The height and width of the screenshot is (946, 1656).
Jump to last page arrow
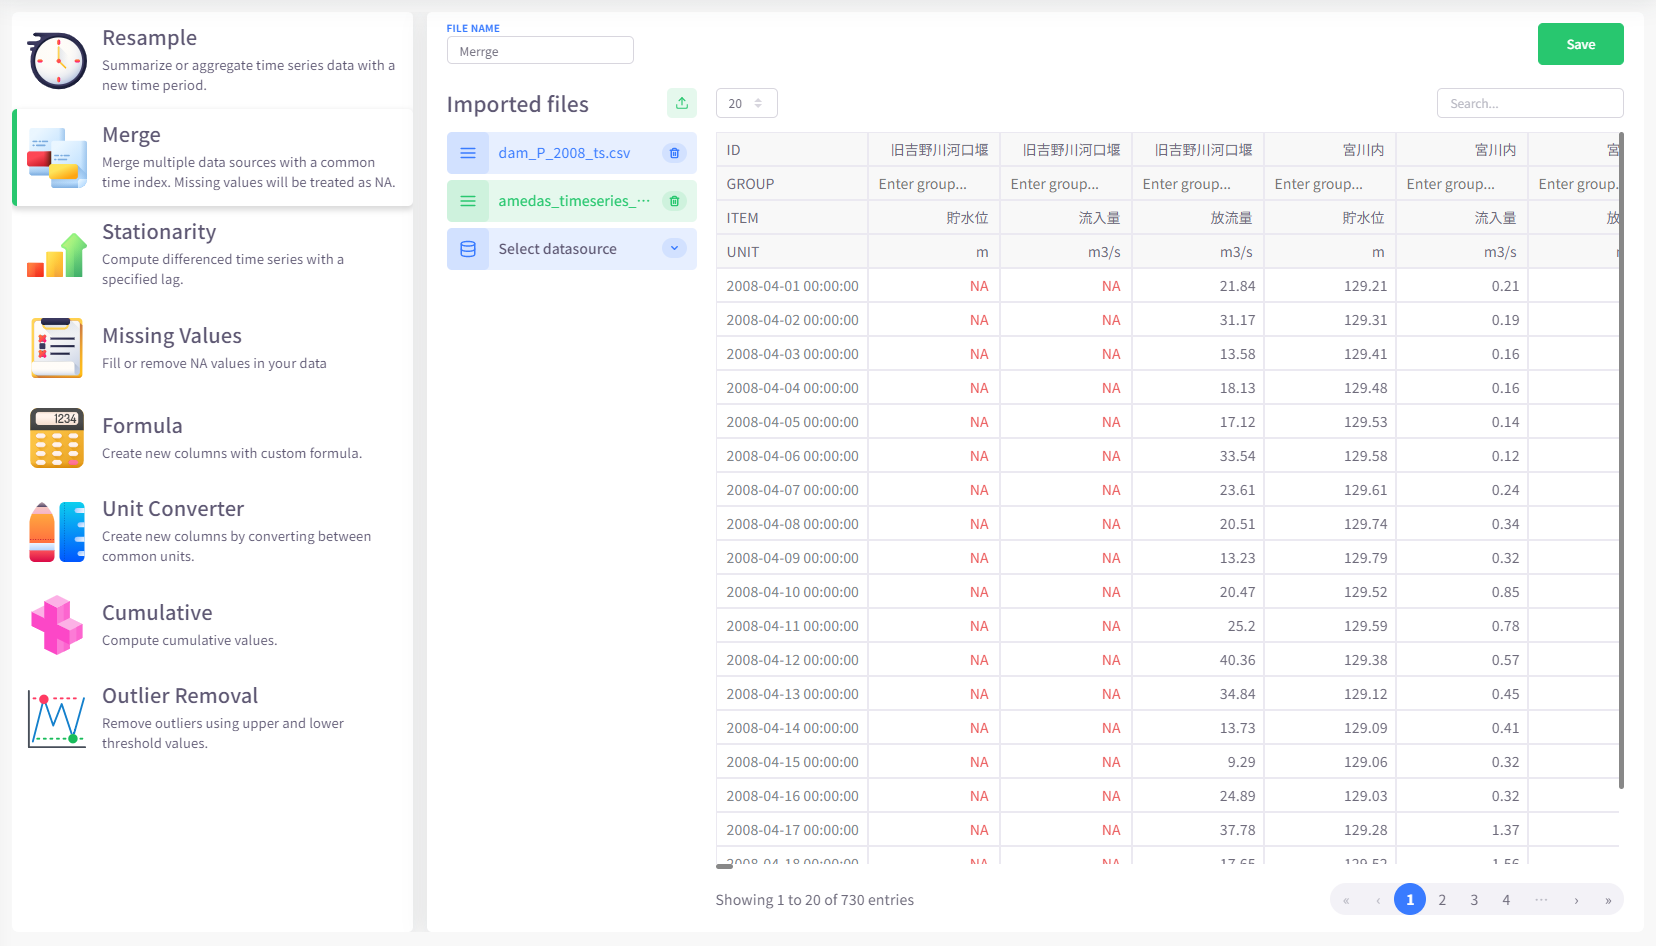[1608, 900]
